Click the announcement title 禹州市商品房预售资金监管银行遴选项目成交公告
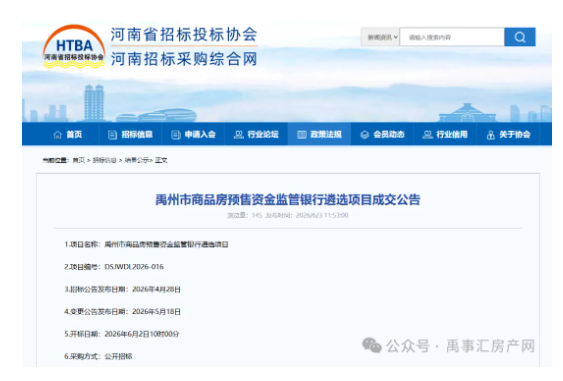 [288, 200]
